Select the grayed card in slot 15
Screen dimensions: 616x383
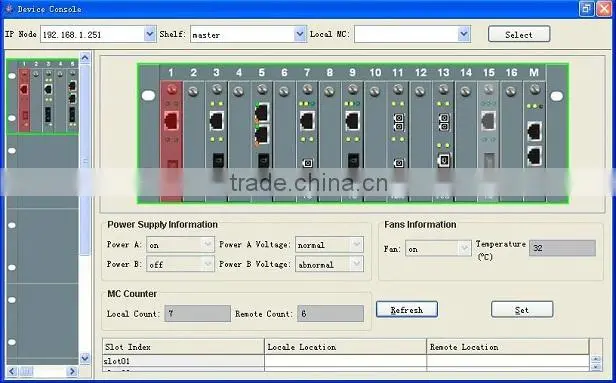(x=488, y=141)
